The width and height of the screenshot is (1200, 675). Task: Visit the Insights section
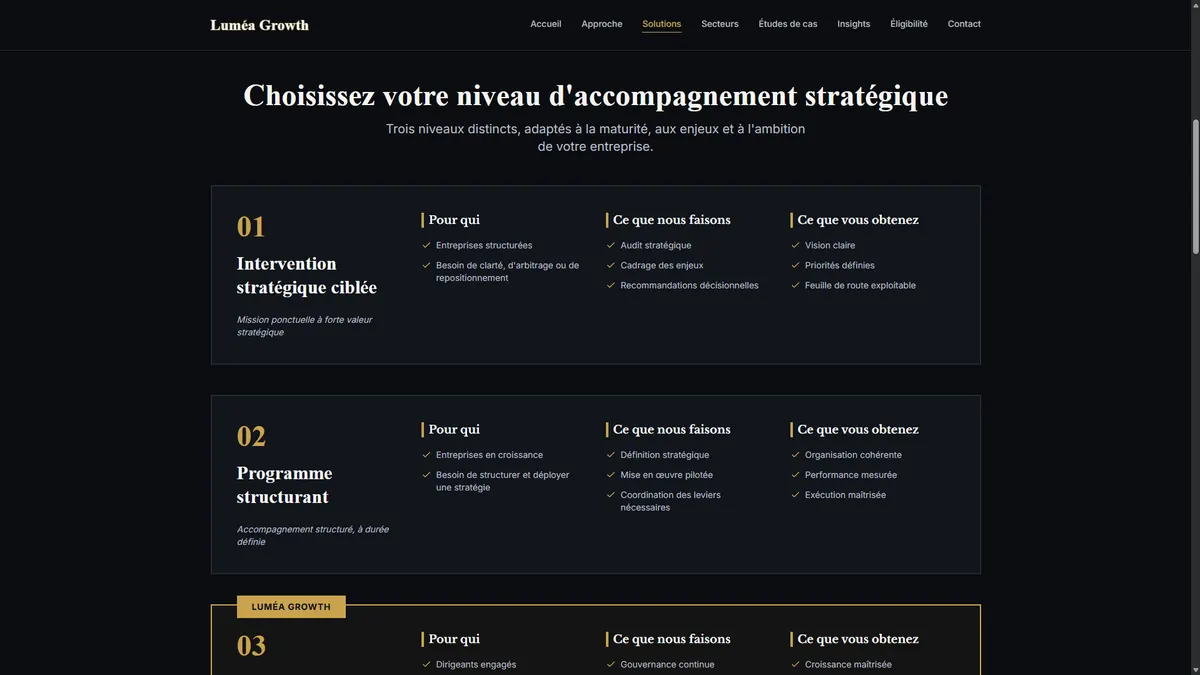point(854,24)
